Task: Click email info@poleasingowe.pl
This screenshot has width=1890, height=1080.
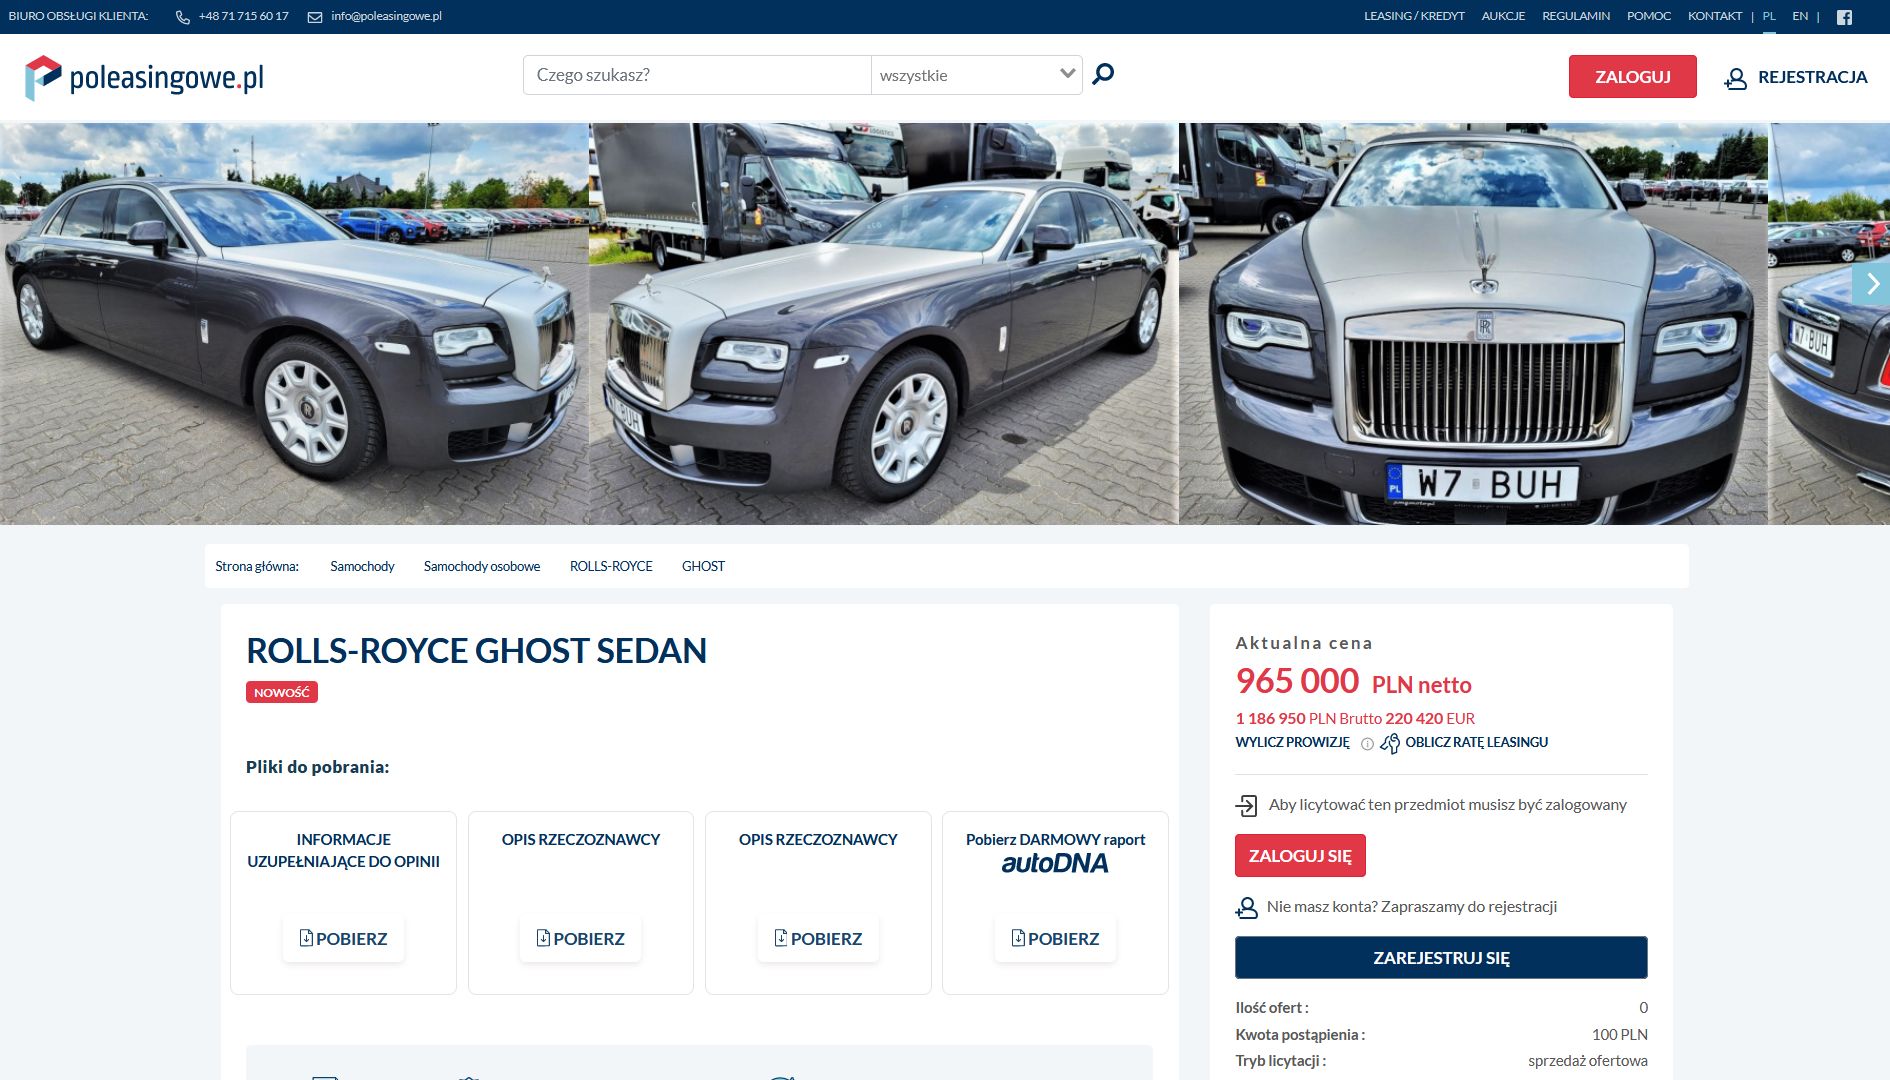Action: (x=386, y=16)
